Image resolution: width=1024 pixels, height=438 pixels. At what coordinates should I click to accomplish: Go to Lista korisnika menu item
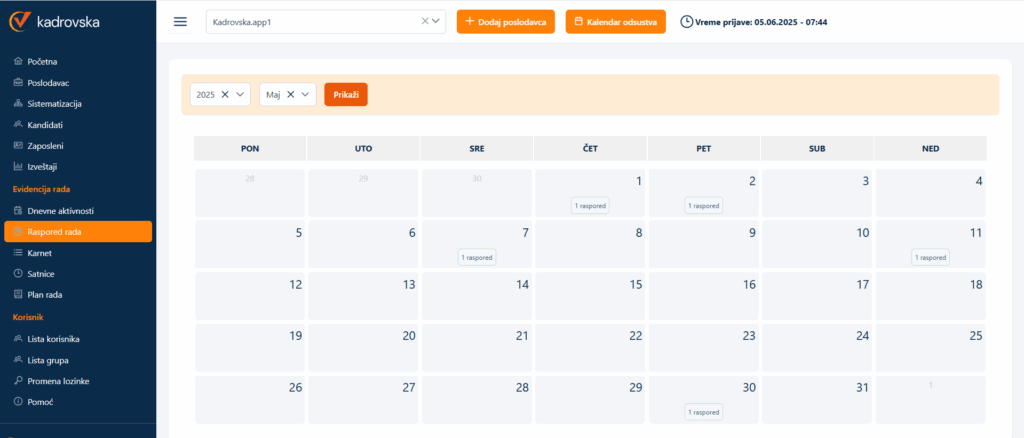[x=53, y=339]
